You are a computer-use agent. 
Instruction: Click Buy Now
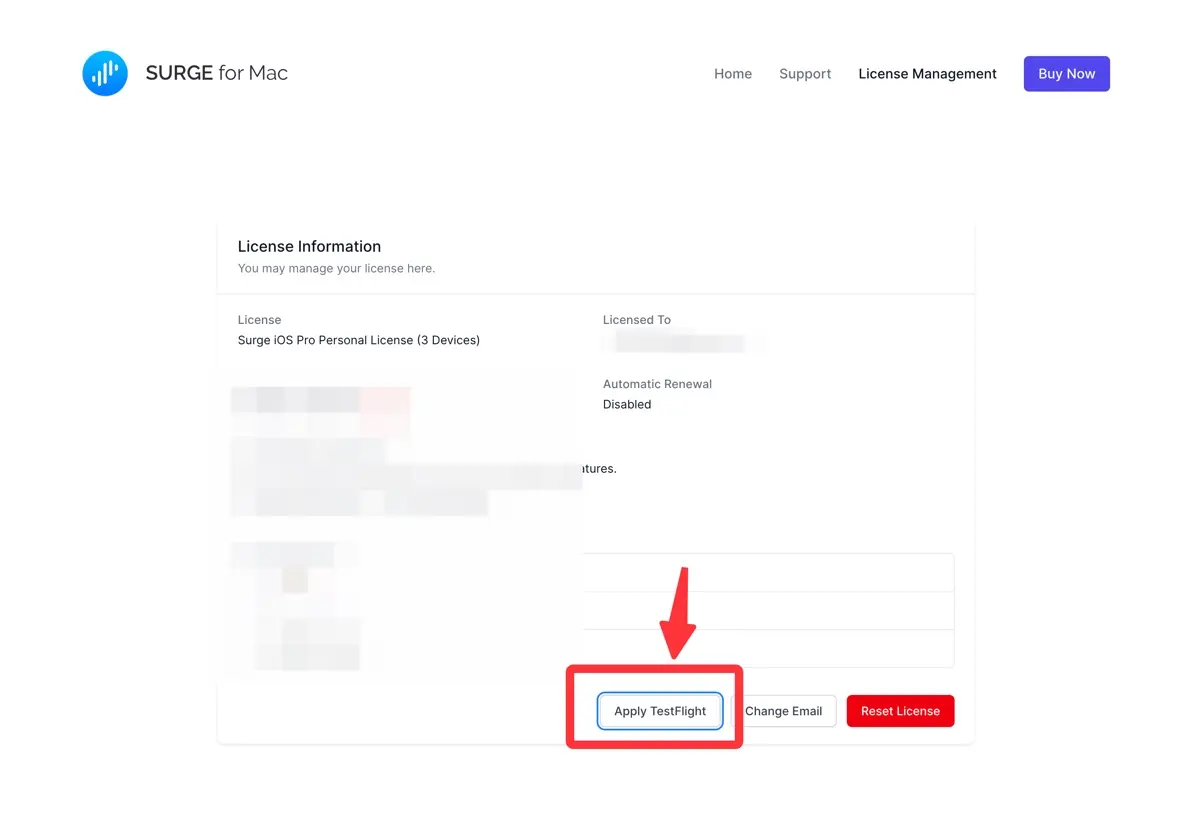tap(1066, 73)
